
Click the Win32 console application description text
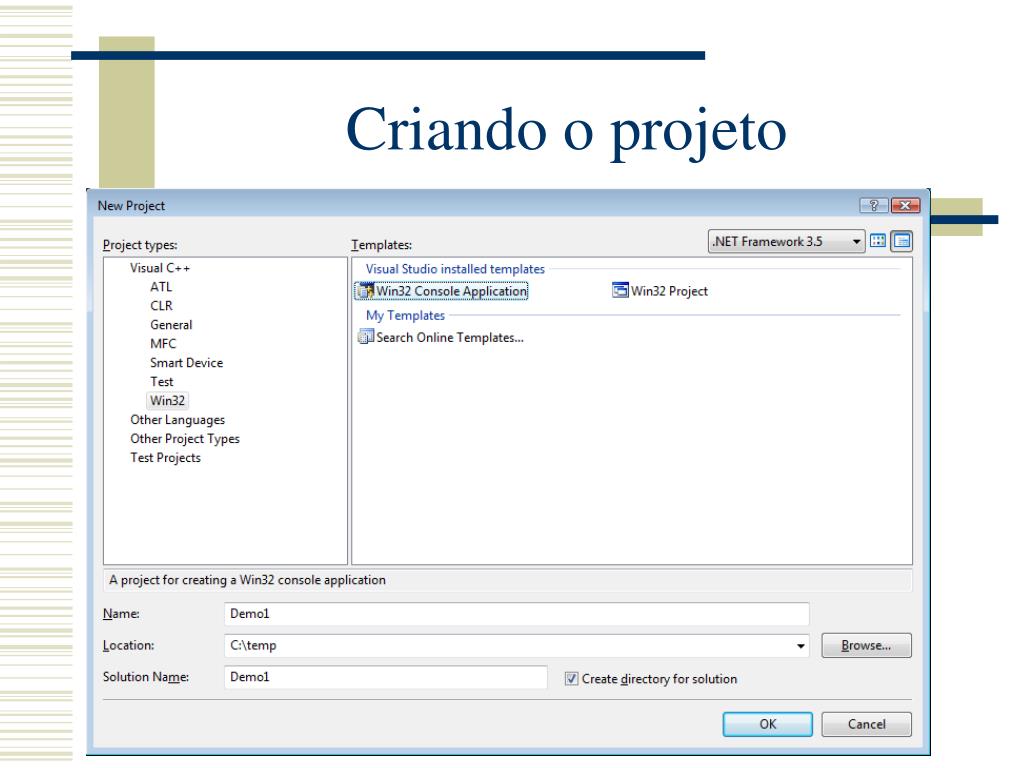248,580
